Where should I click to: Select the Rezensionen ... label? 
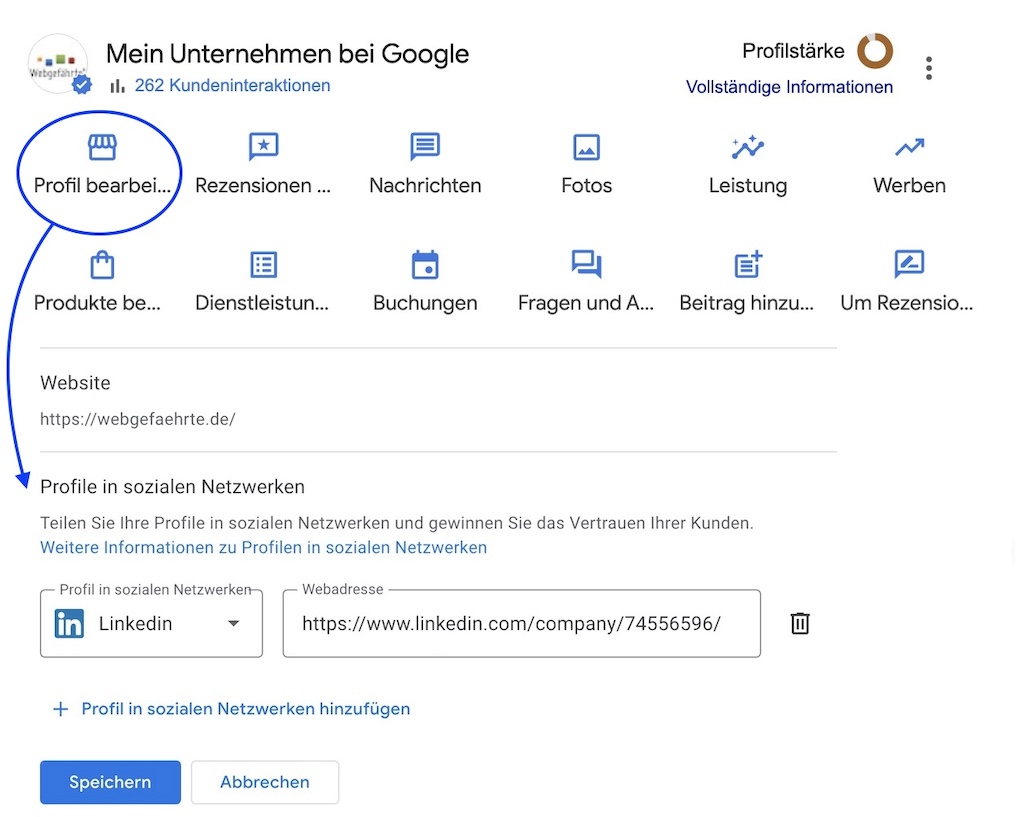click(263, 185)
